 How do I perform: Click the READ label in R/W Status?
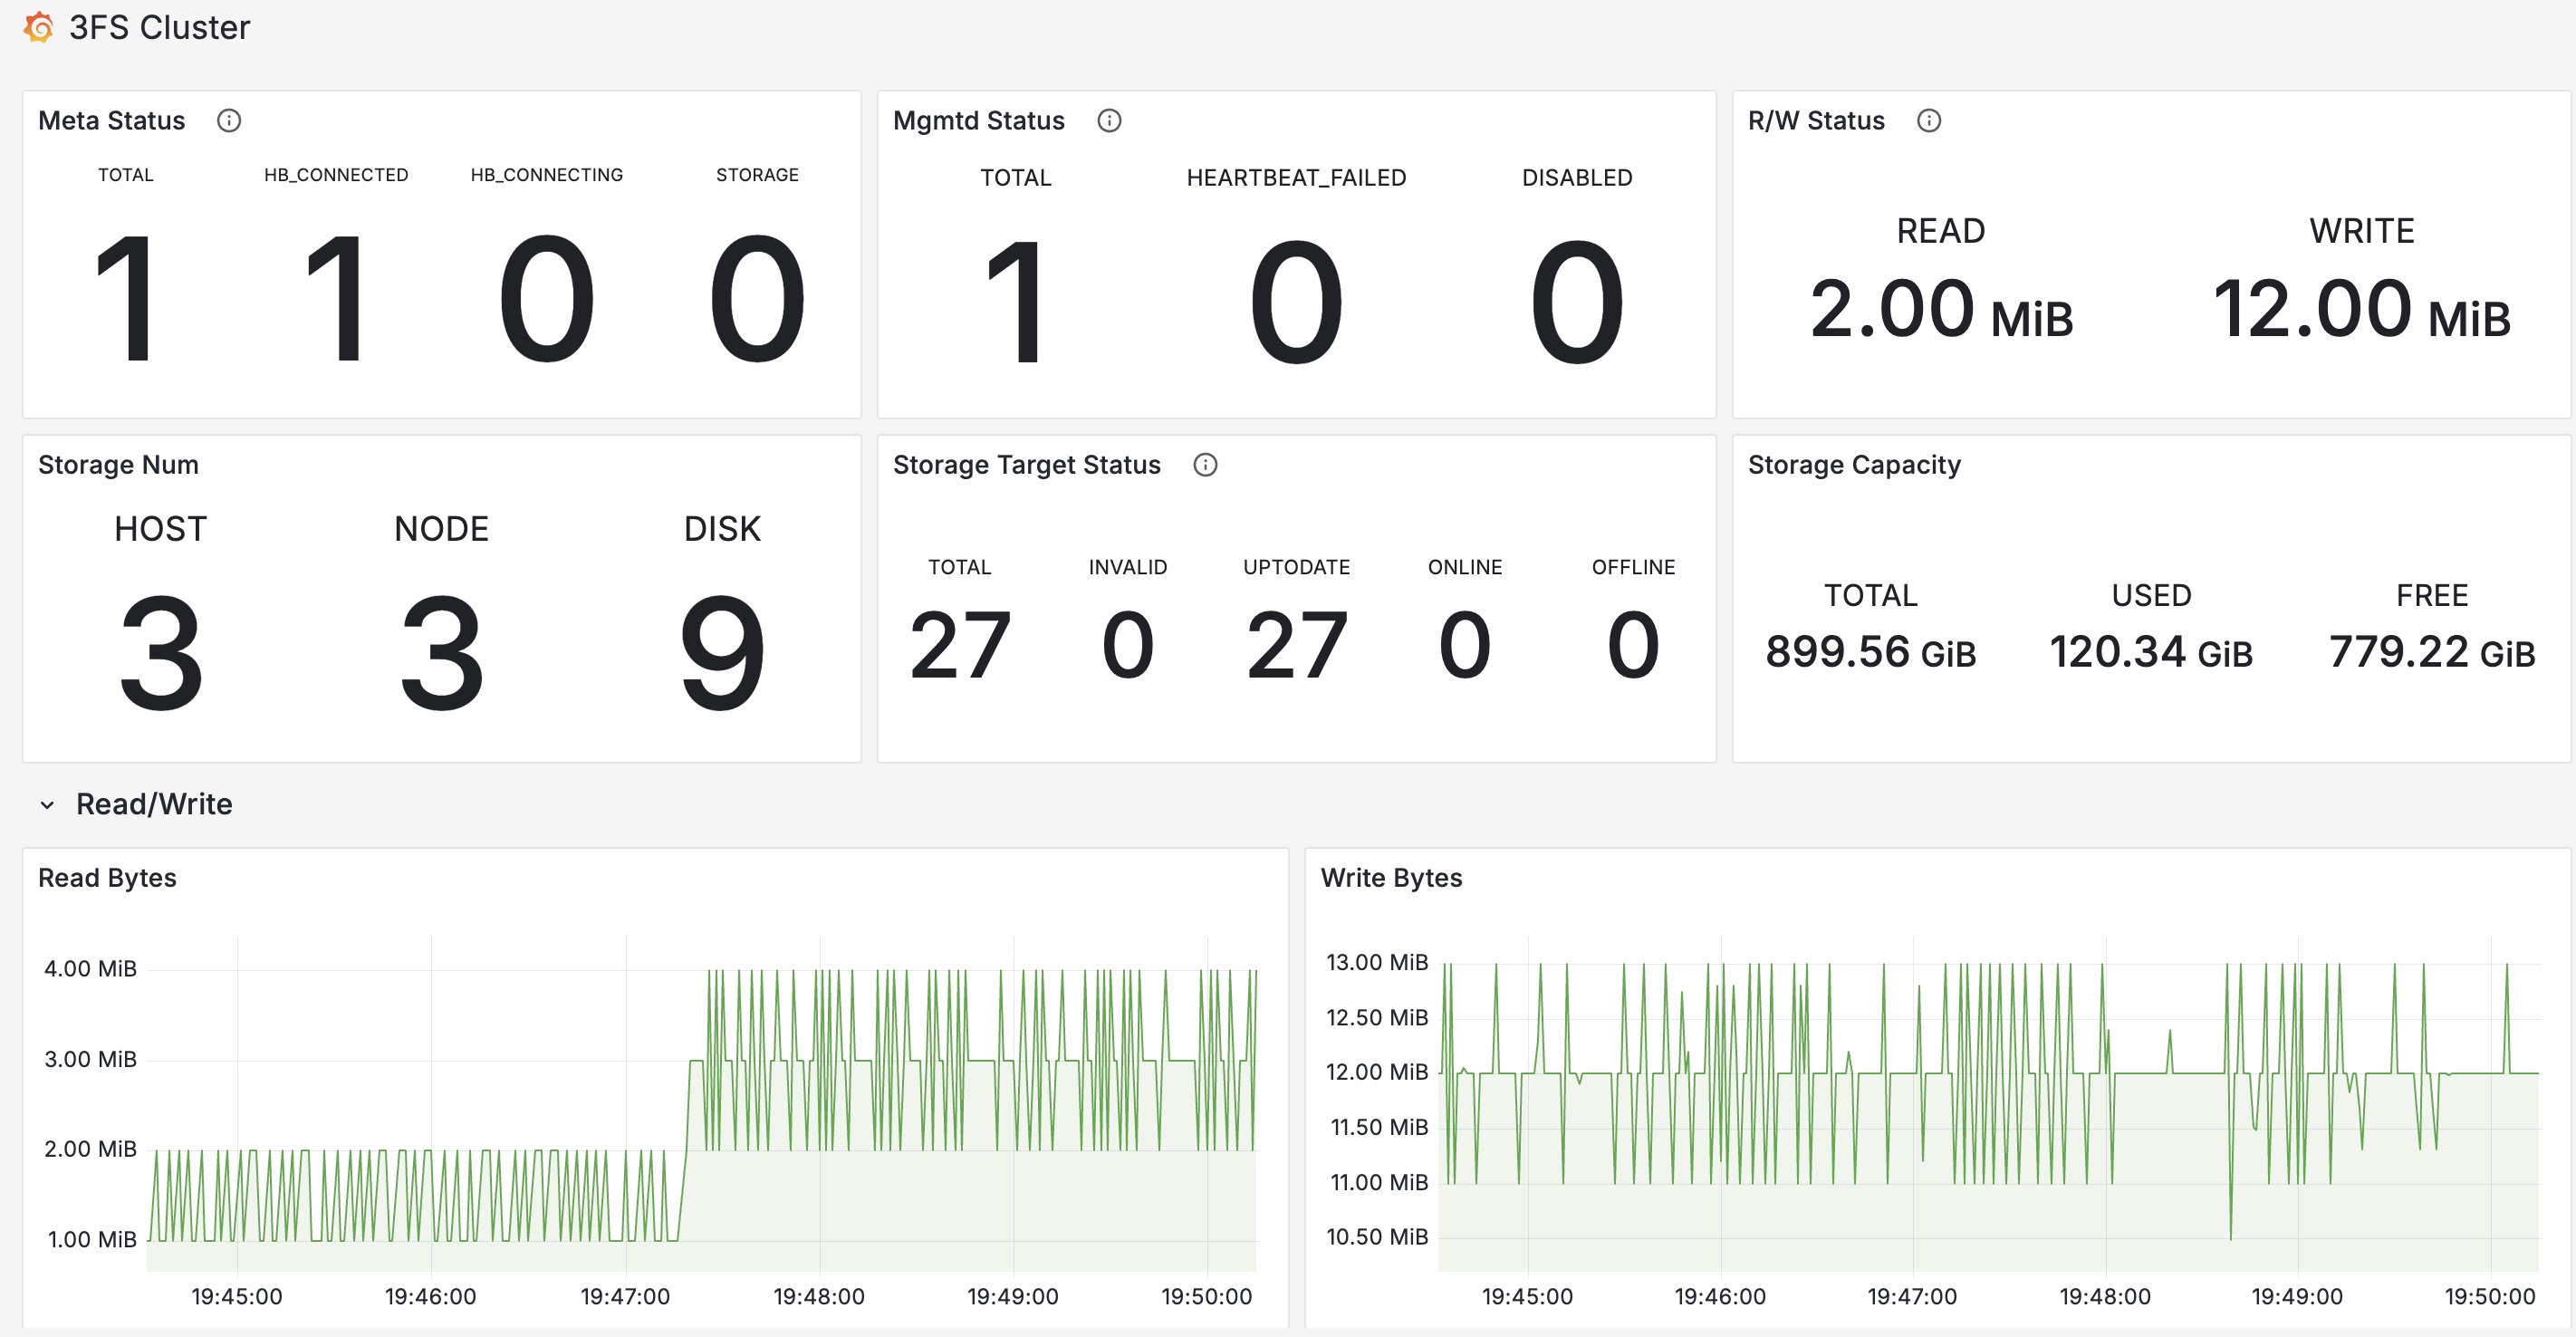point(1940,231)
